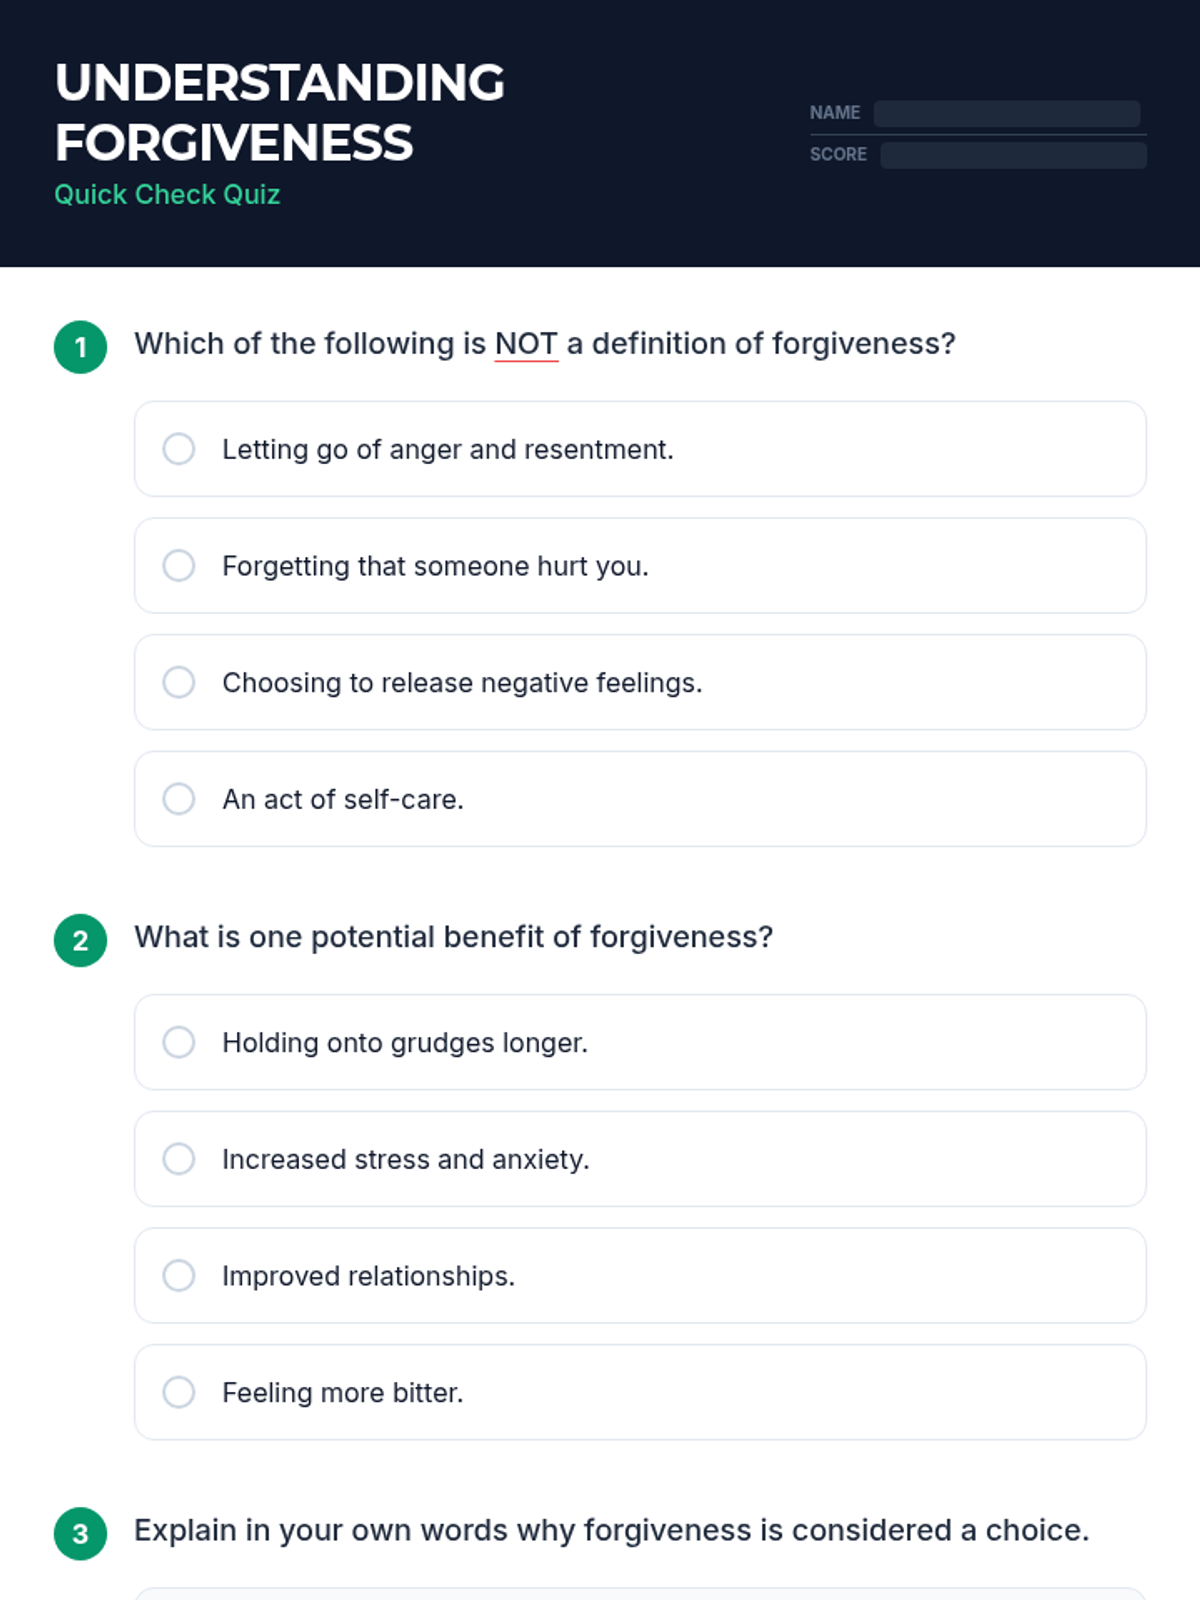1200x1600 pixels.
Task: Choose 'Forgetting that someone hurt you' option
Action: 179,566
